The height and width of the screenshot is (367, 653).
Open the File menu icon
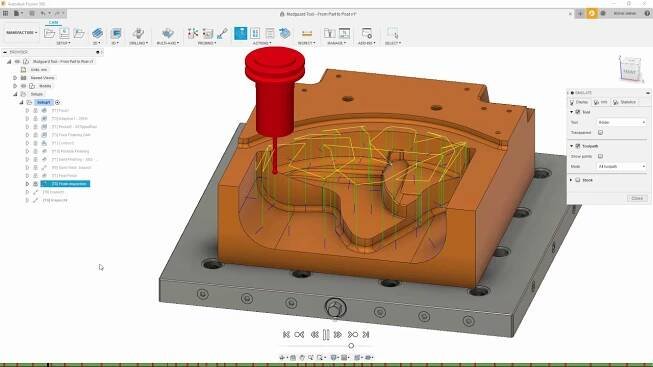17,13
